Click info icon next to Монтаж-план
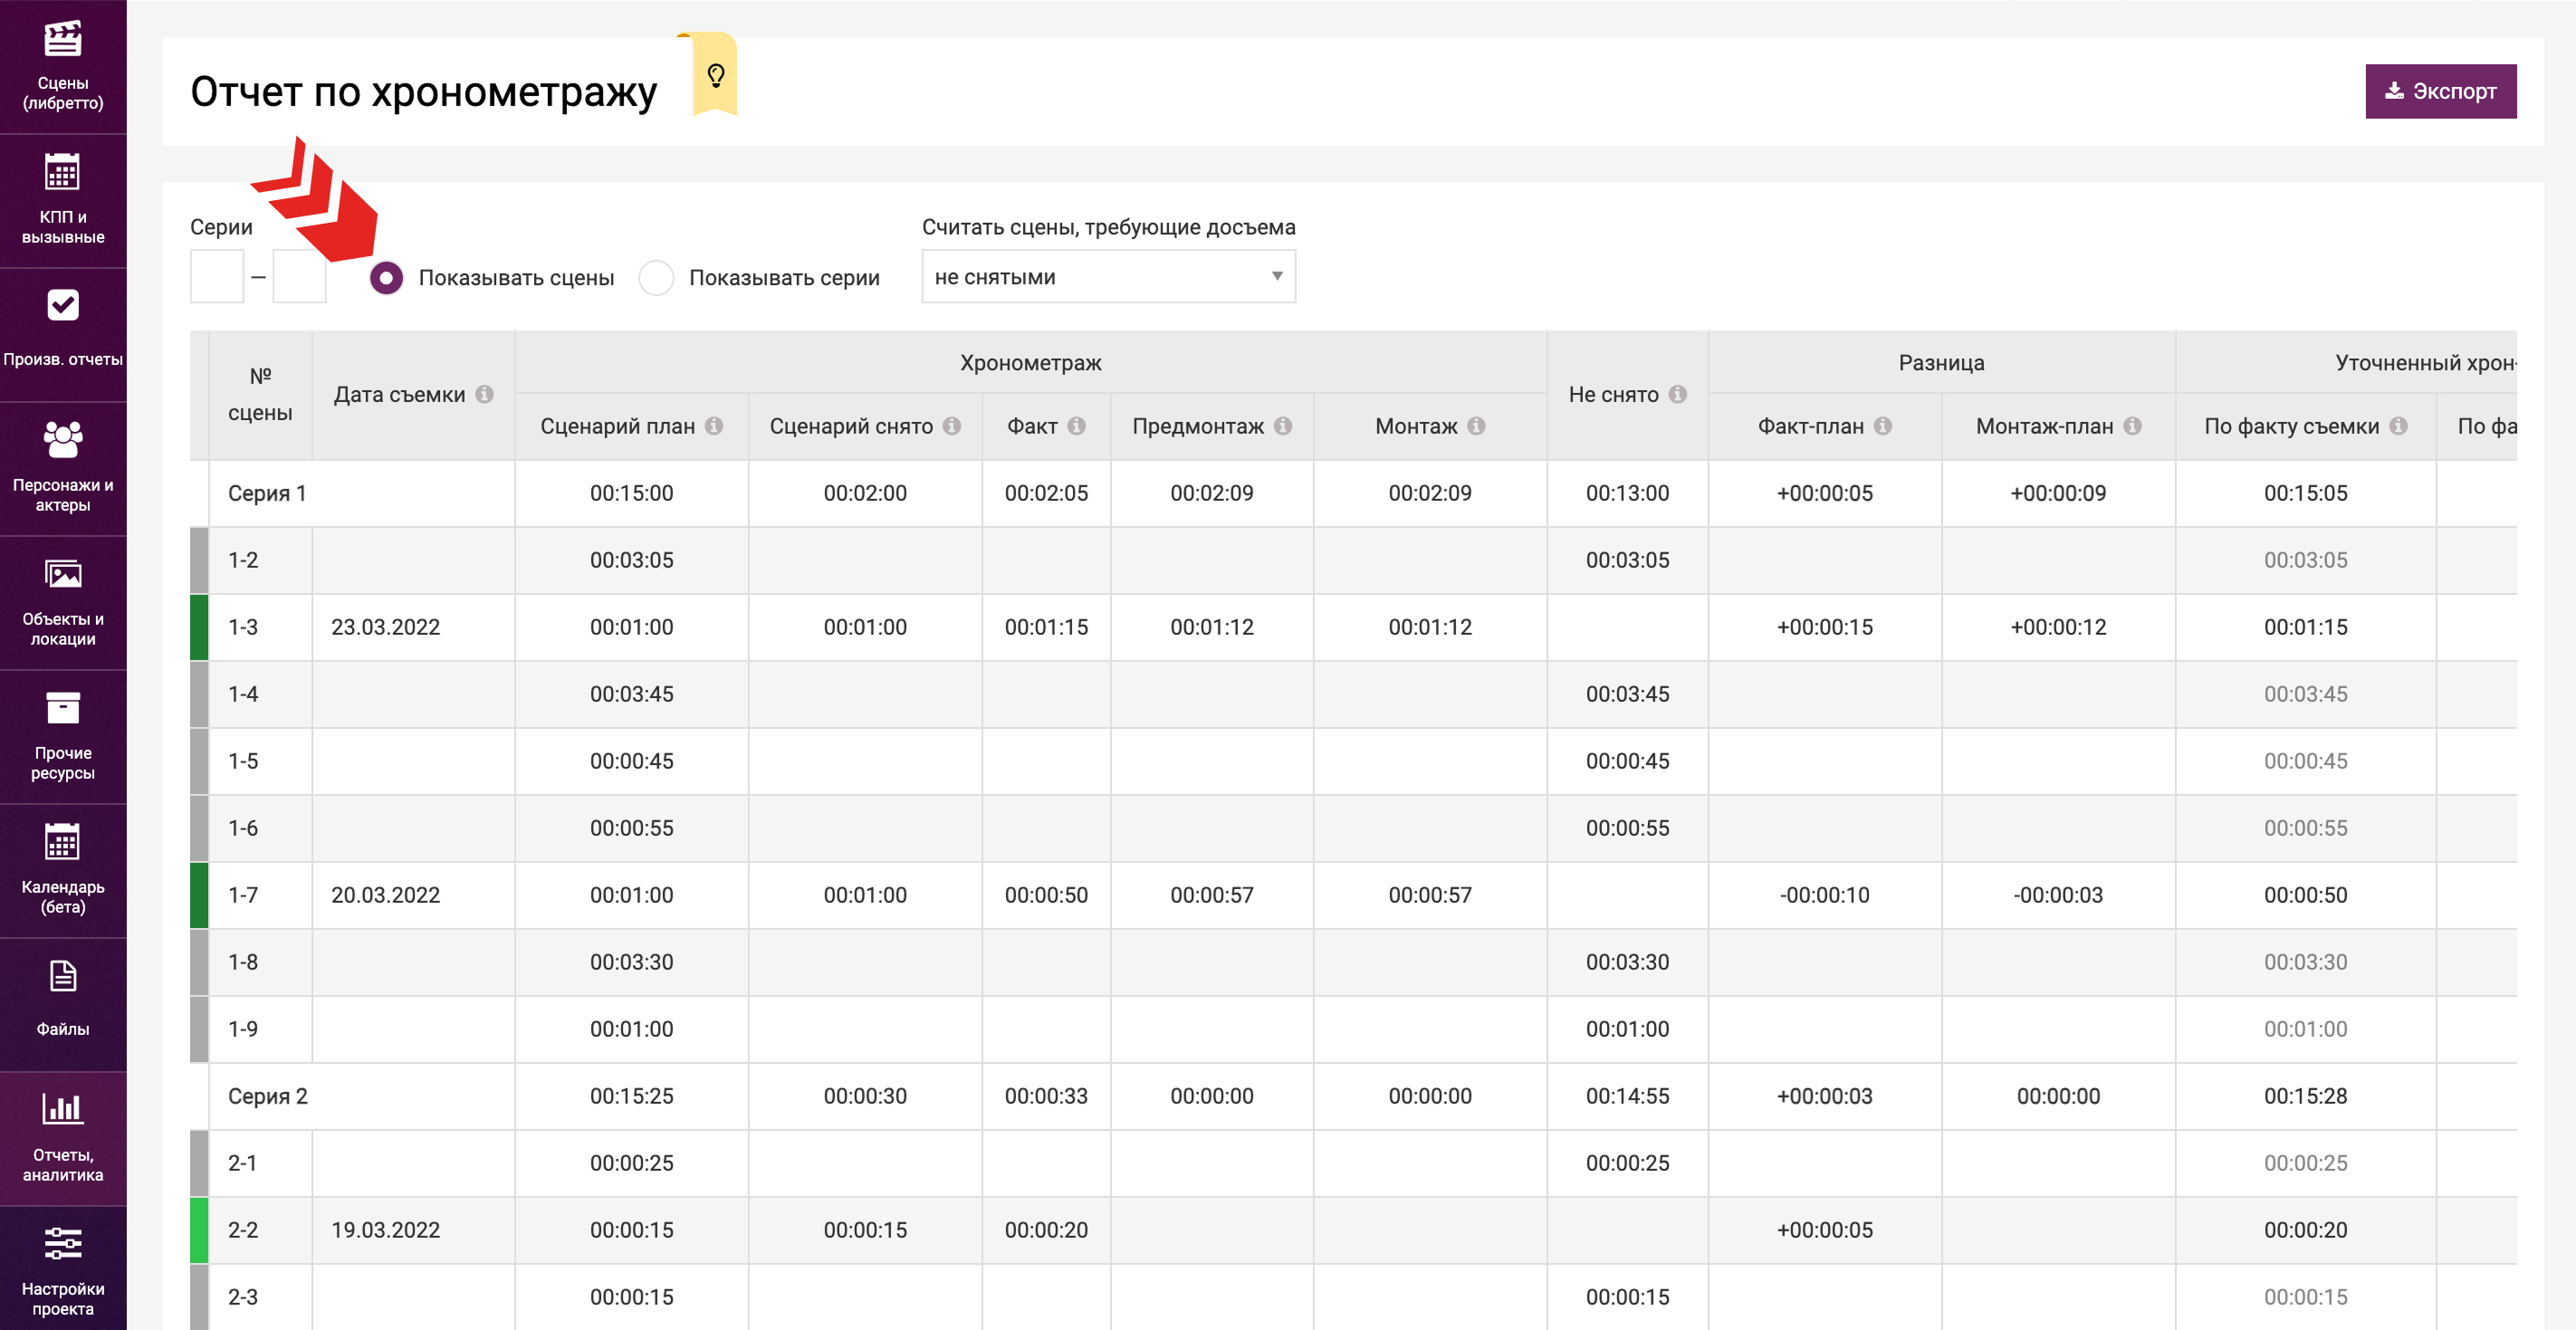 click(2132, 426)
